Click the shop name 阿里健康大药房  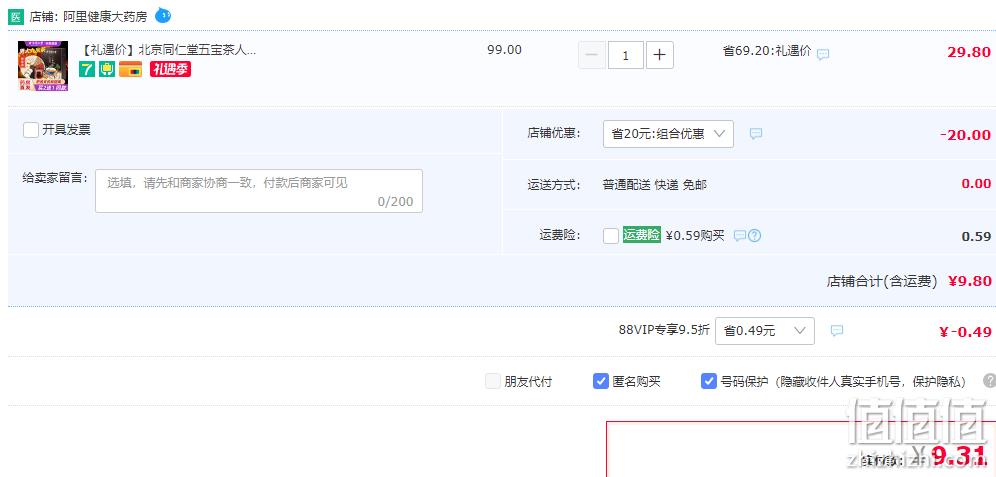pos(105,17)
